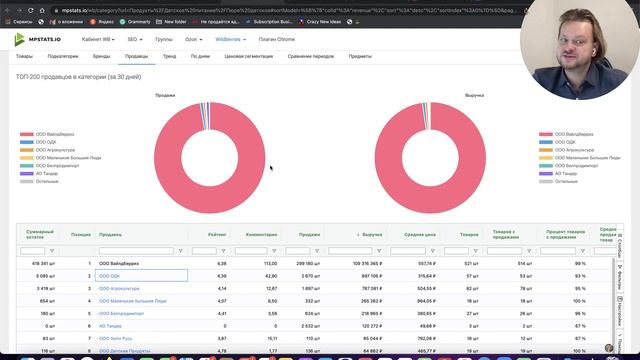Toggle Остальные in Выручка chart legend
The height and width of the screenshot is (360, 640).
[558, 181]
